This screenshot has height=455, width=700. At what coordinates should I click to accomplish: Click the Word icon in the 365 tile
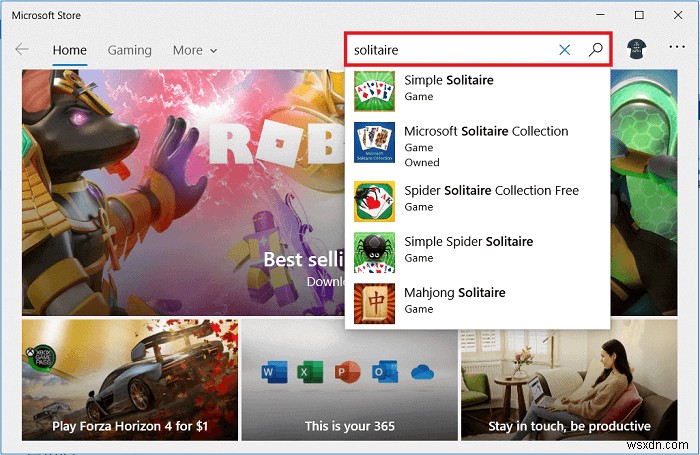[x=274, y=372]
